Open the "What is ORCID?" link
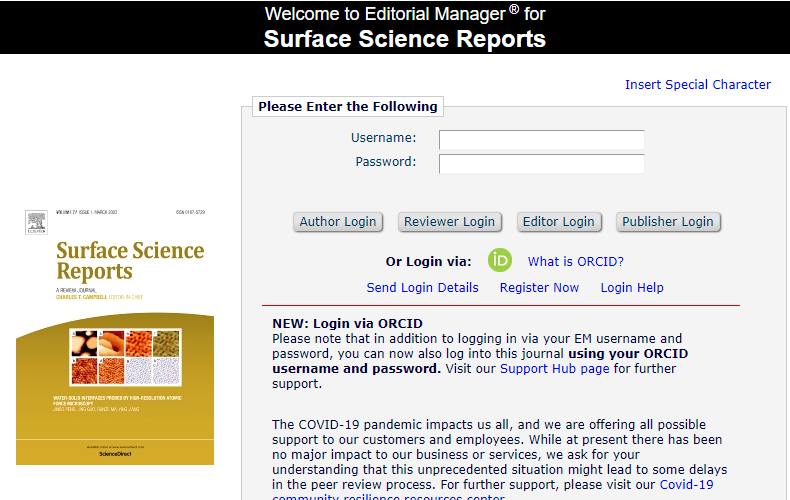The height and width of the screenshot is (500, 790). tap(575, 262)
